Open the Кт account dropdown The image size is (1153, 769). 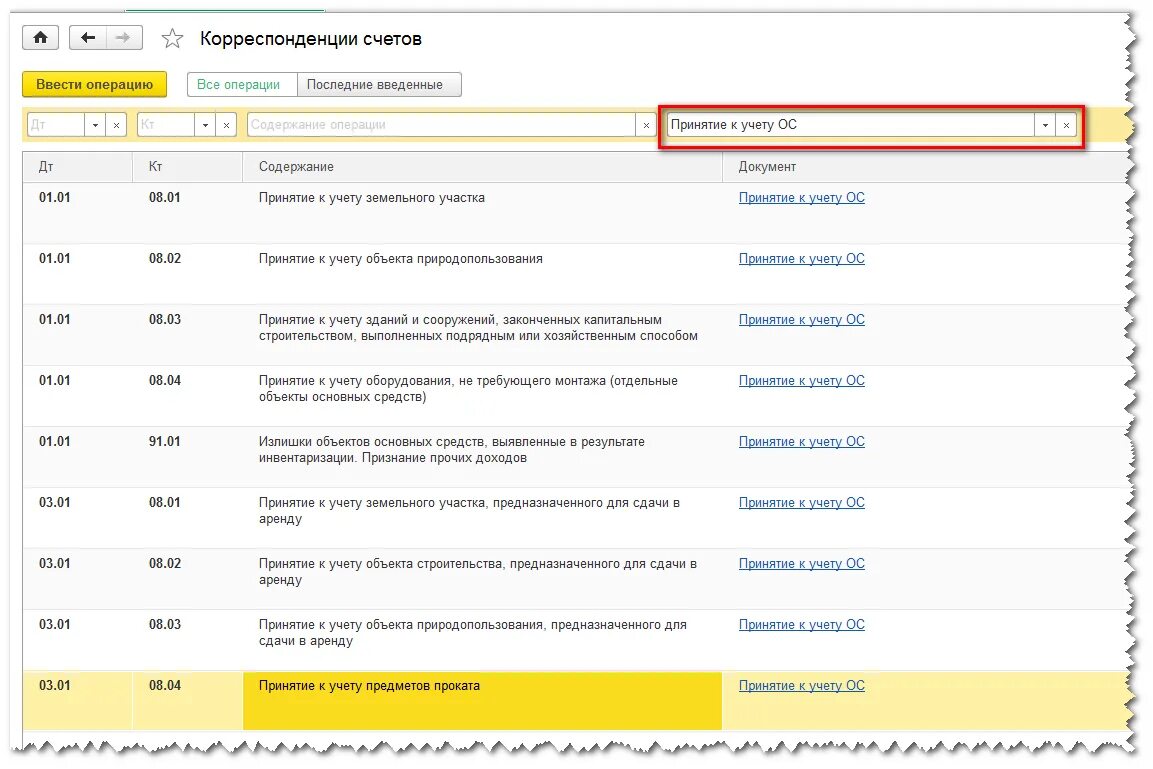(x=206, y=124)
